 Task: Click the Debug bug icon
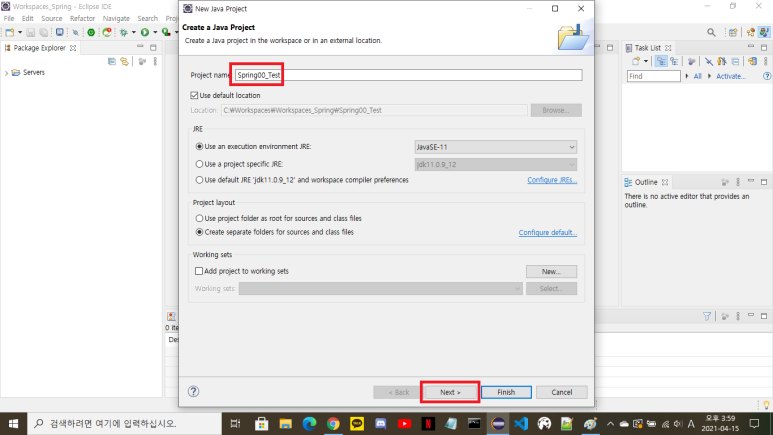(124, 33)
